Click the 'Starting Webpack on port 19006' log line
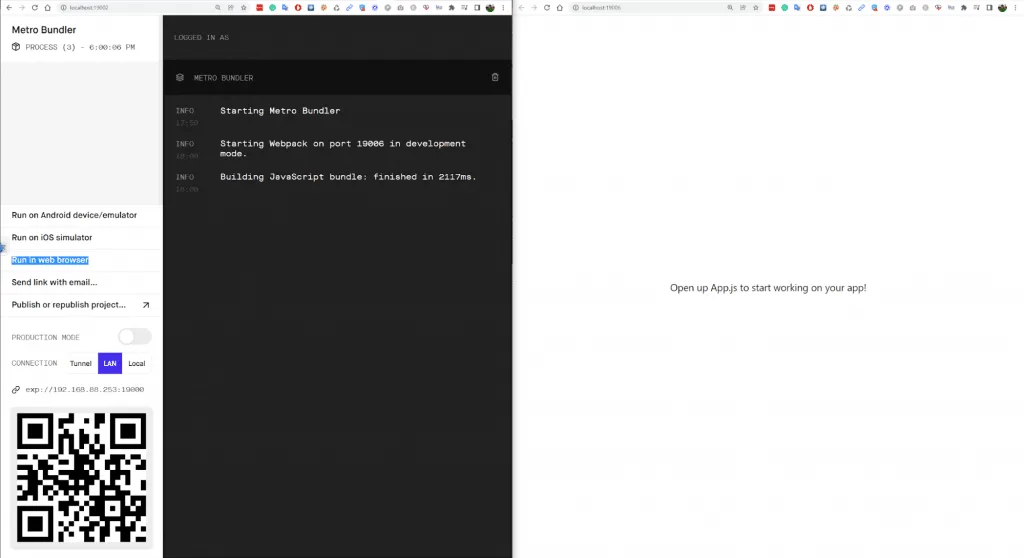 pos(343,148)
